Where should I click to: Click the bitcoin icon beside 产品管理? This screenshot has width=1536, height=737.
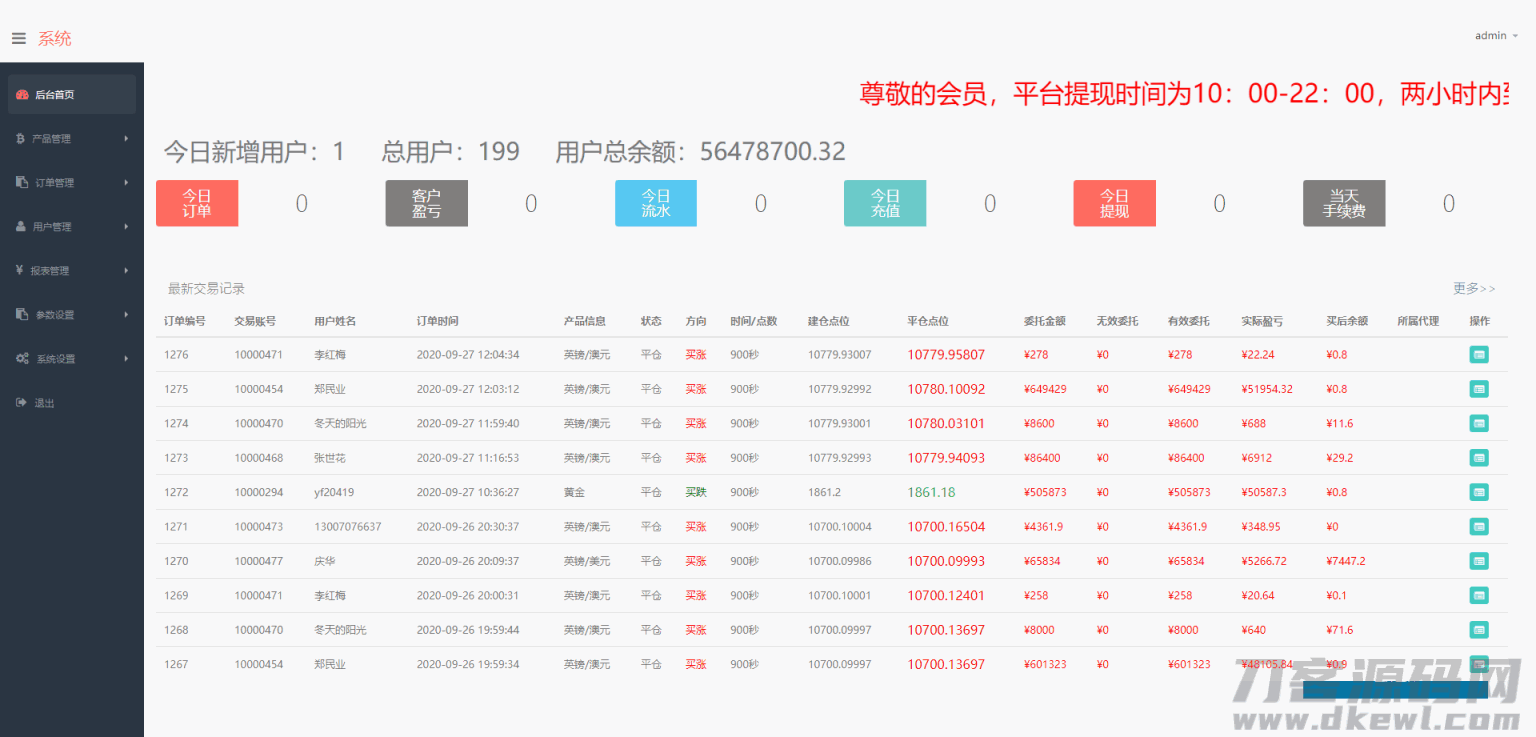21,139
